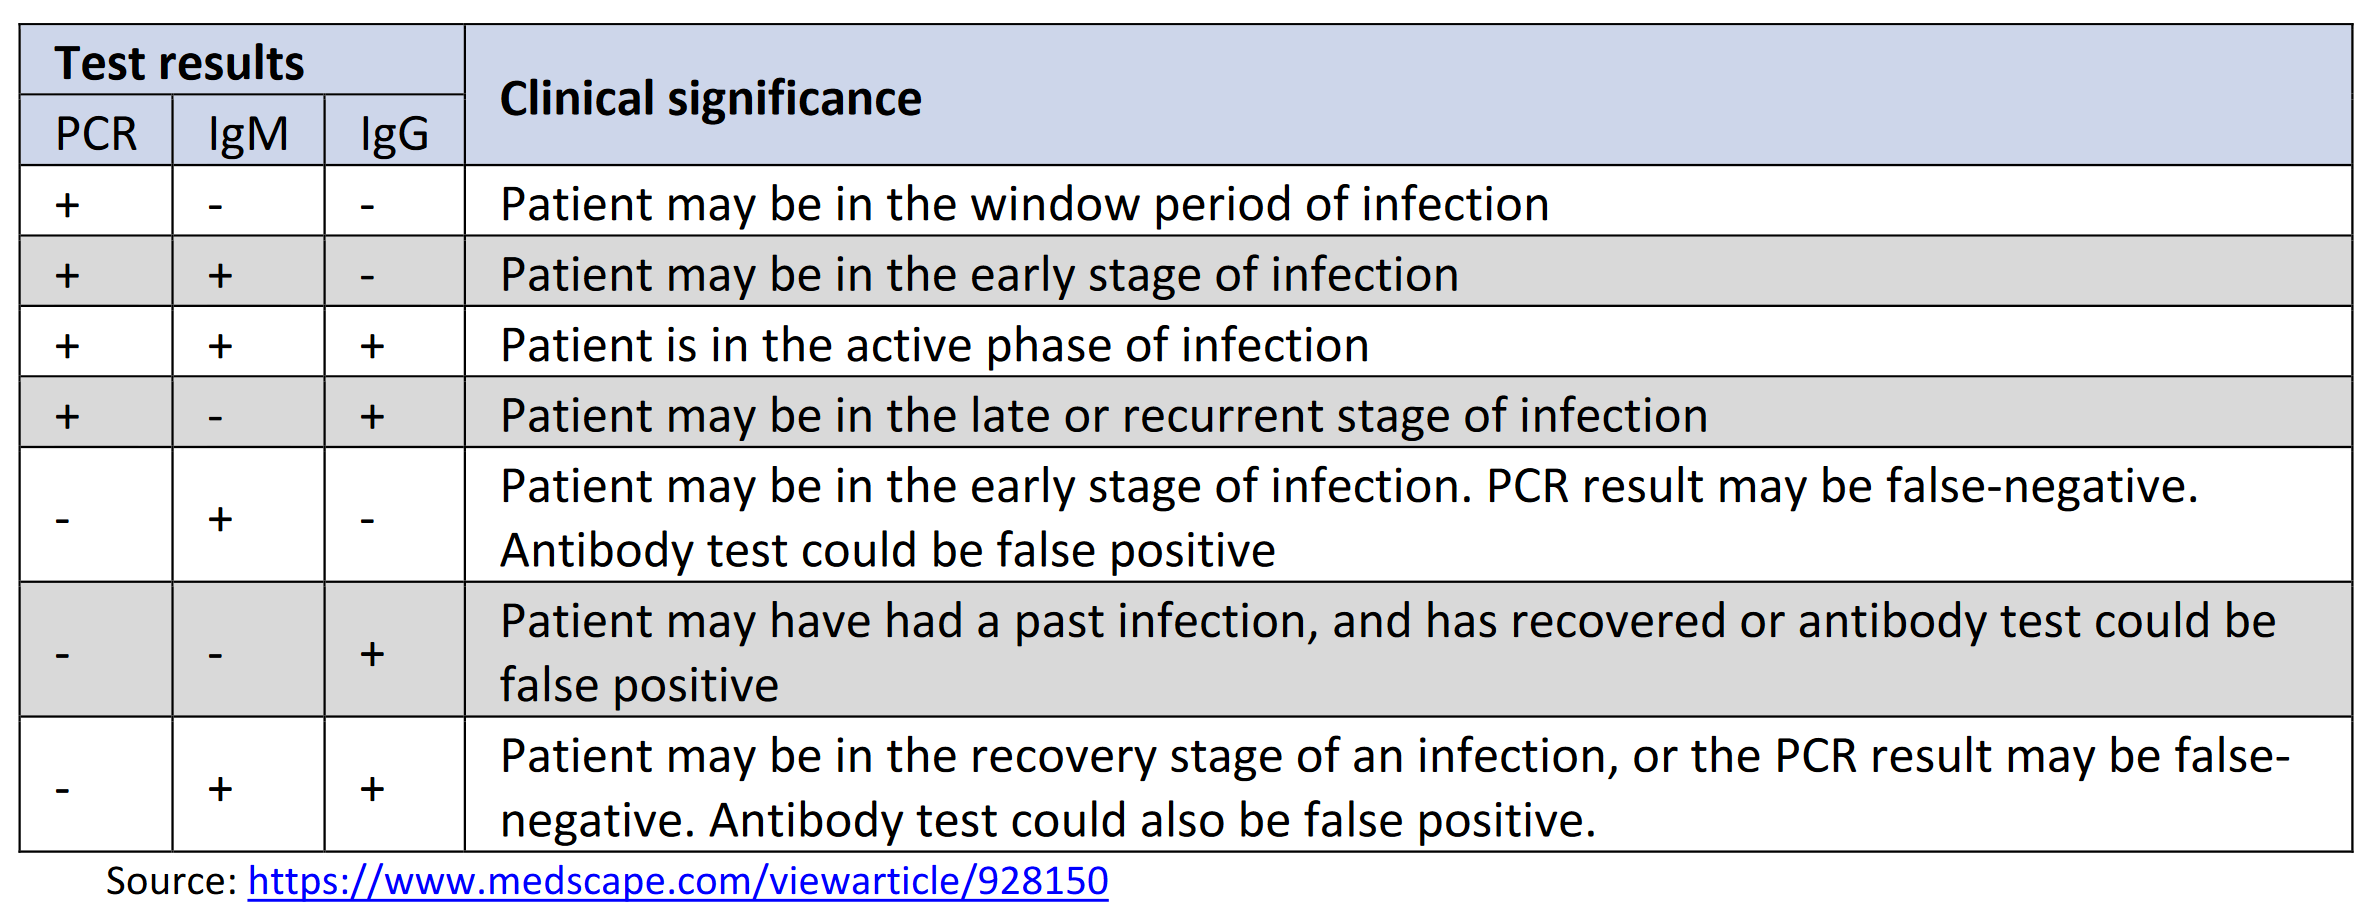Click IgG plus sign in late or recurrent row

[372, 416]
